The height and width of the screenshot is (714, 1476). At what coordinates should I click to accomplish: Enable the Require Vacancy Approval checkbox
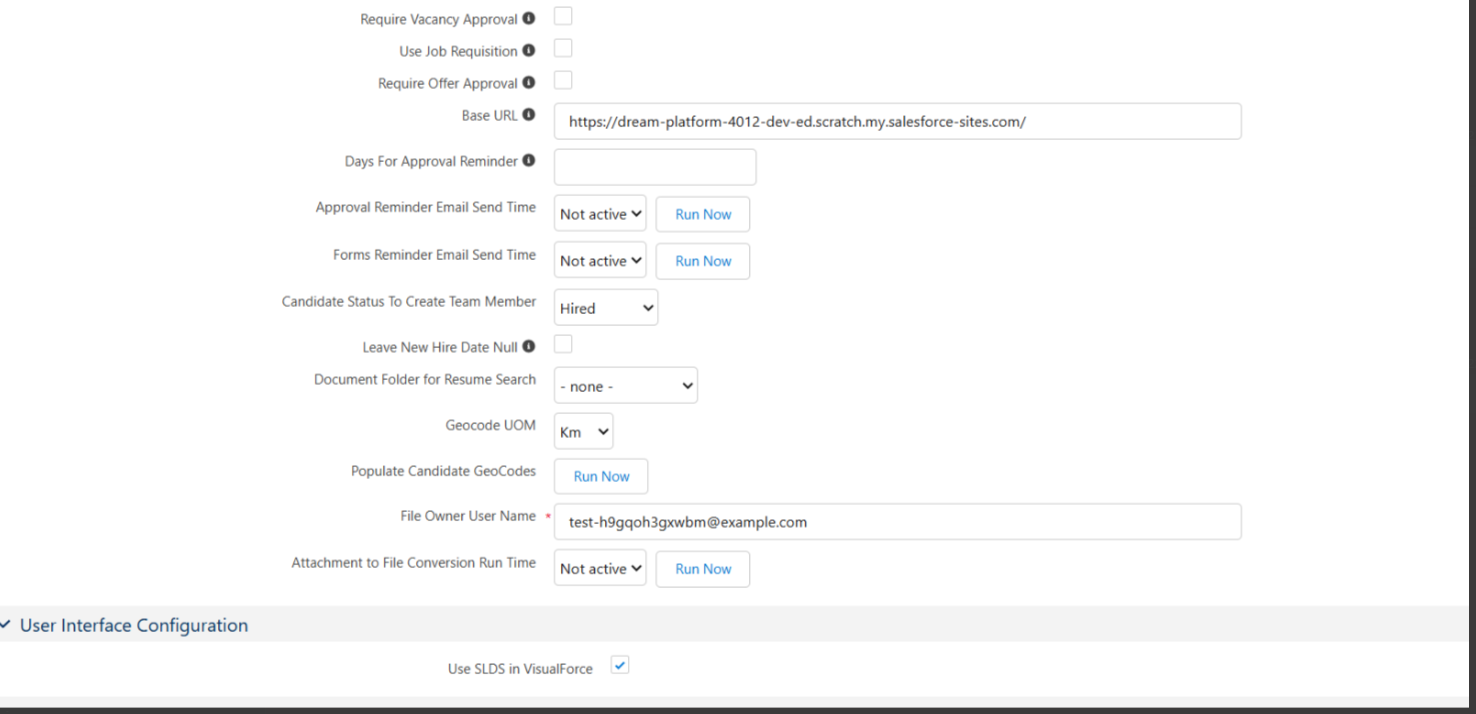(x=563, y=16)
